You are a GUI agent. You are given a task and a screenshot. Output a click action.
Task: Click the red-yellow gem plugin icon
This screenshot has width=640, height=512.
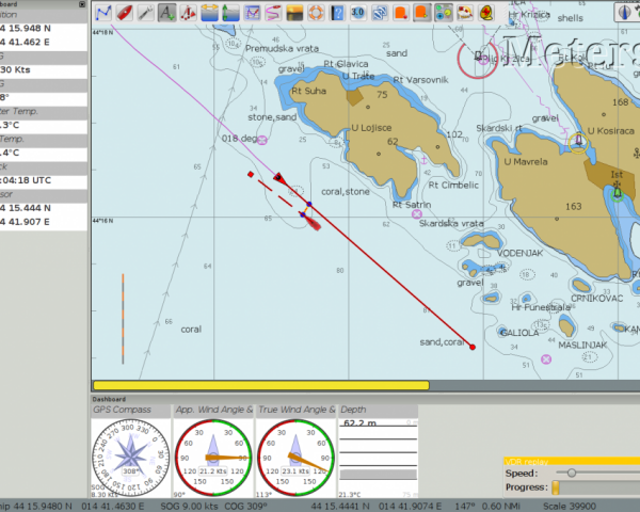tap(485, 13)
